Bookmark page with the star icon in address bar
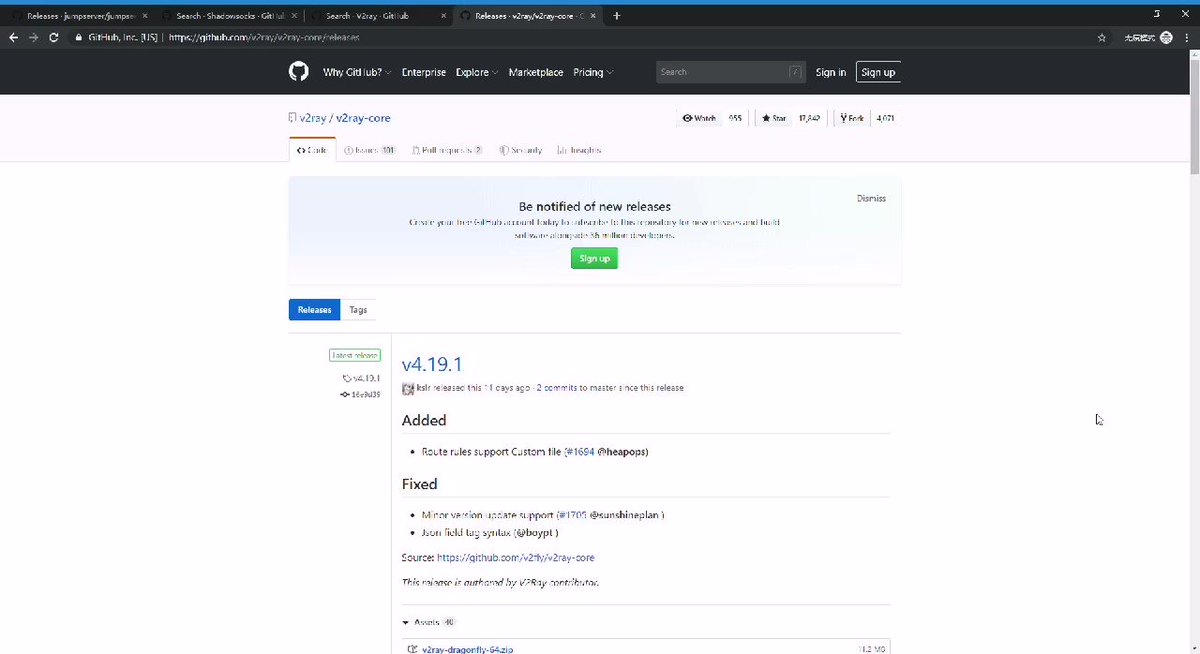1200x654 pixels. coord(1101,37)
